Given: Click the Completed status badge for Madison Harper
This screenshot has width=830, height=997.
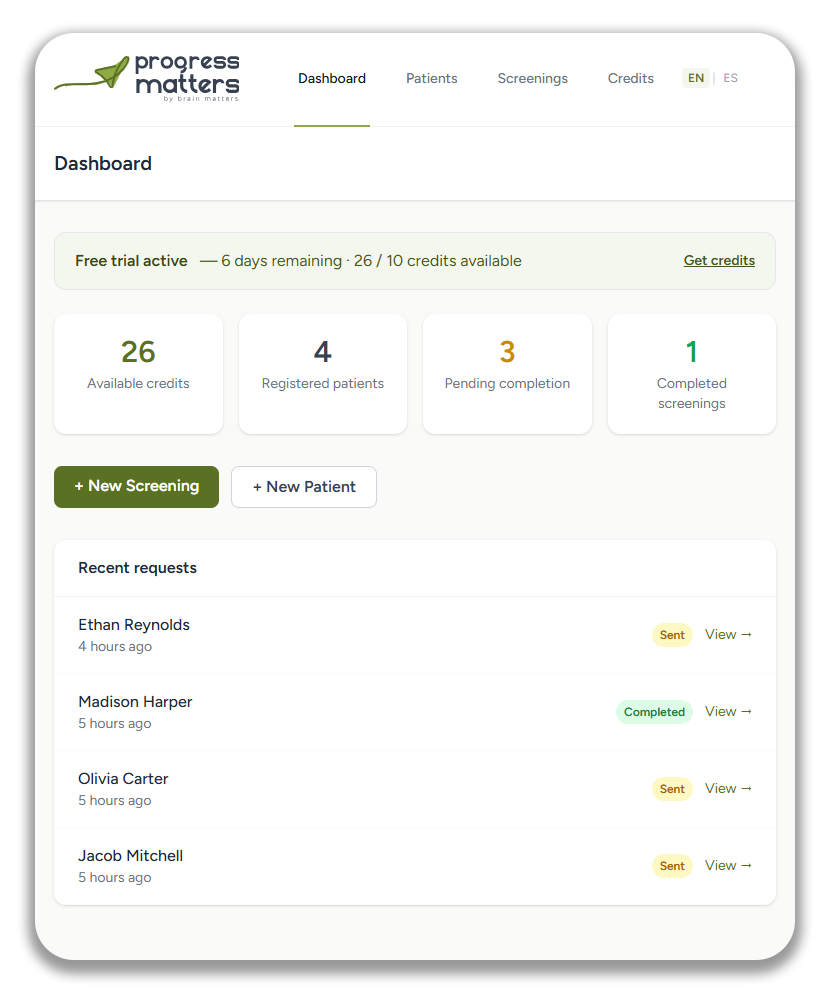Looking at the screenshot, I should click(x=654, y=712).
